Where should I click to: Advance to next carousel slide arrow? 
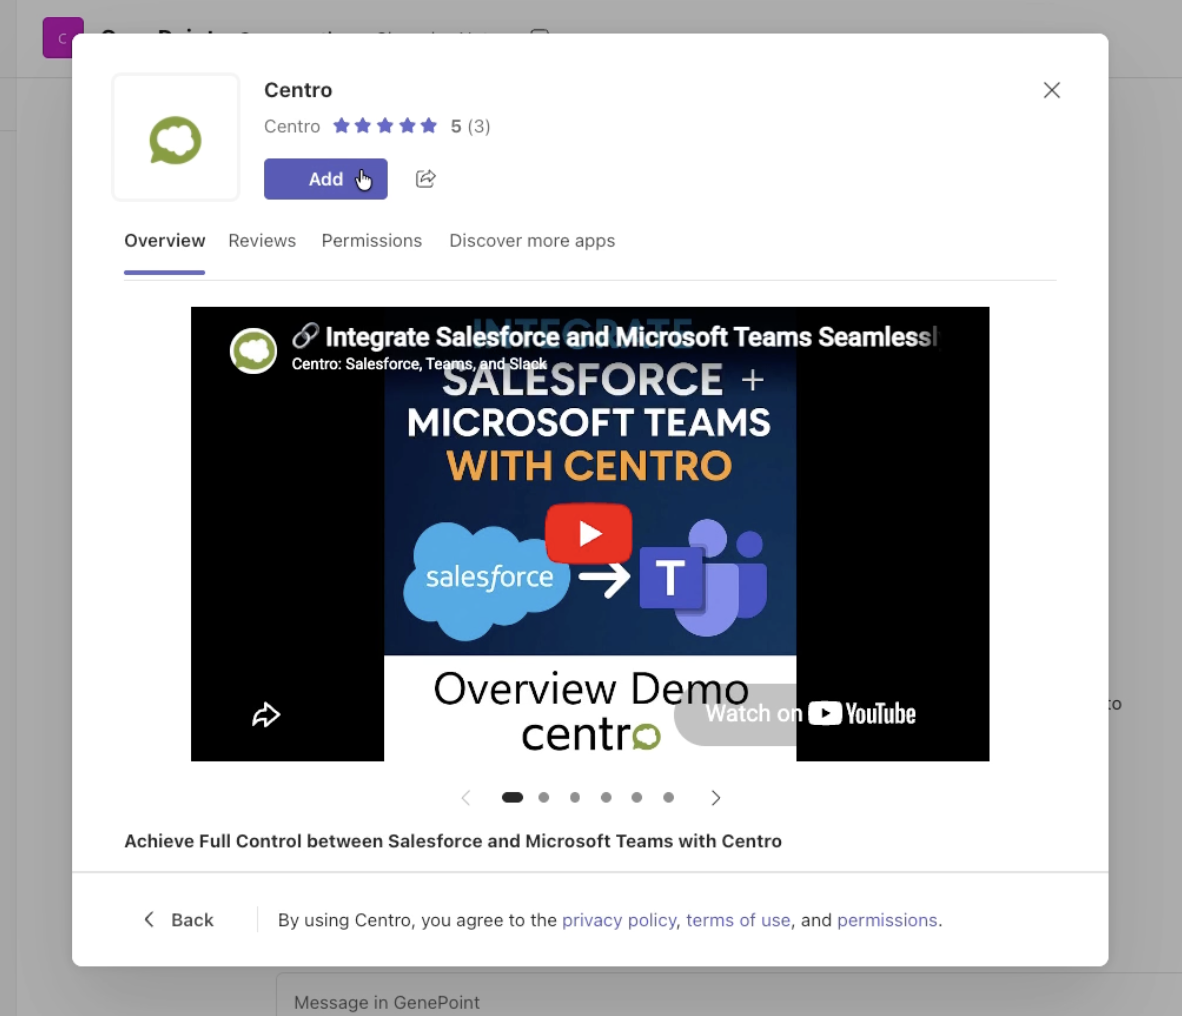[x=715, y=797]
